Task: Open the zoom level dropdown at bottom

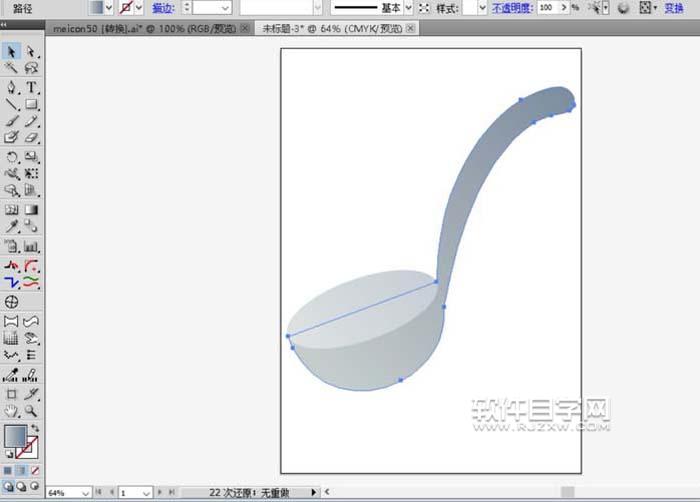Action: pyautogui.click(x=84, y=493)
